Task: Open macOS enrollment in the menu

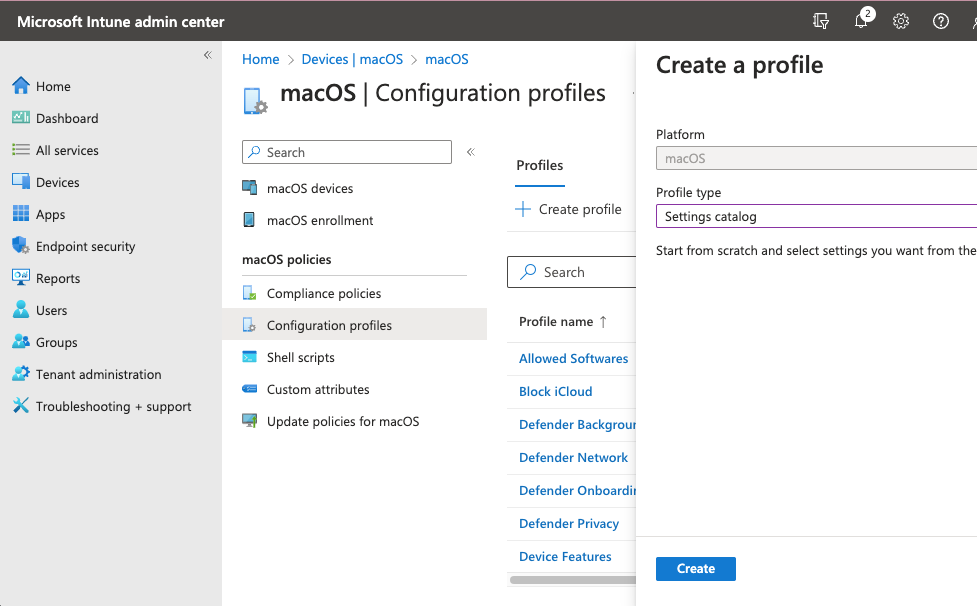Action: click(x=320, y=220)
